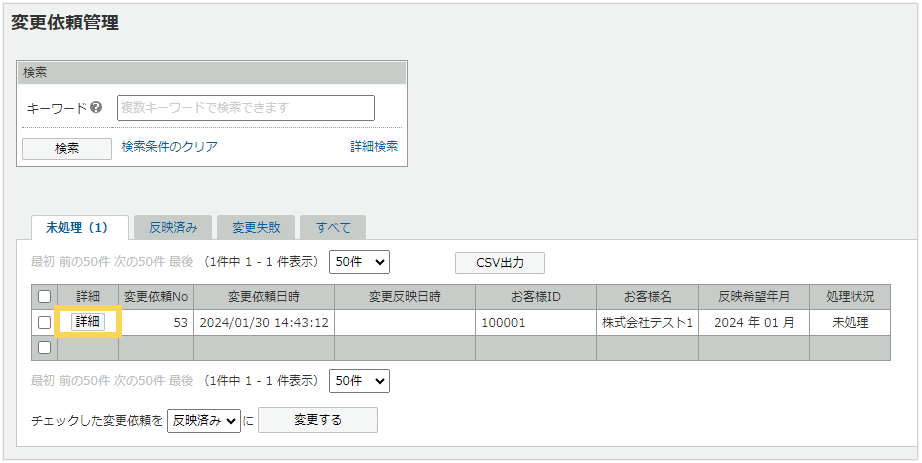This screenshot has width=922, height=463.
Task: Expand the bottom 50件 page size dropdown
Action: 358,381
